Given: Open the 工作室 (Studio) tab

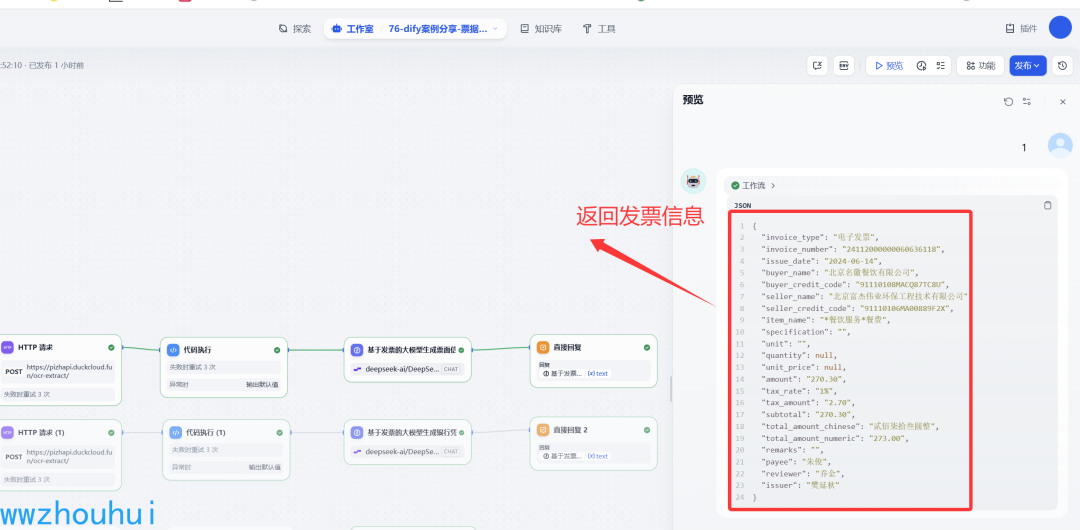Looking at the screenshot, I should click(353, 29).
